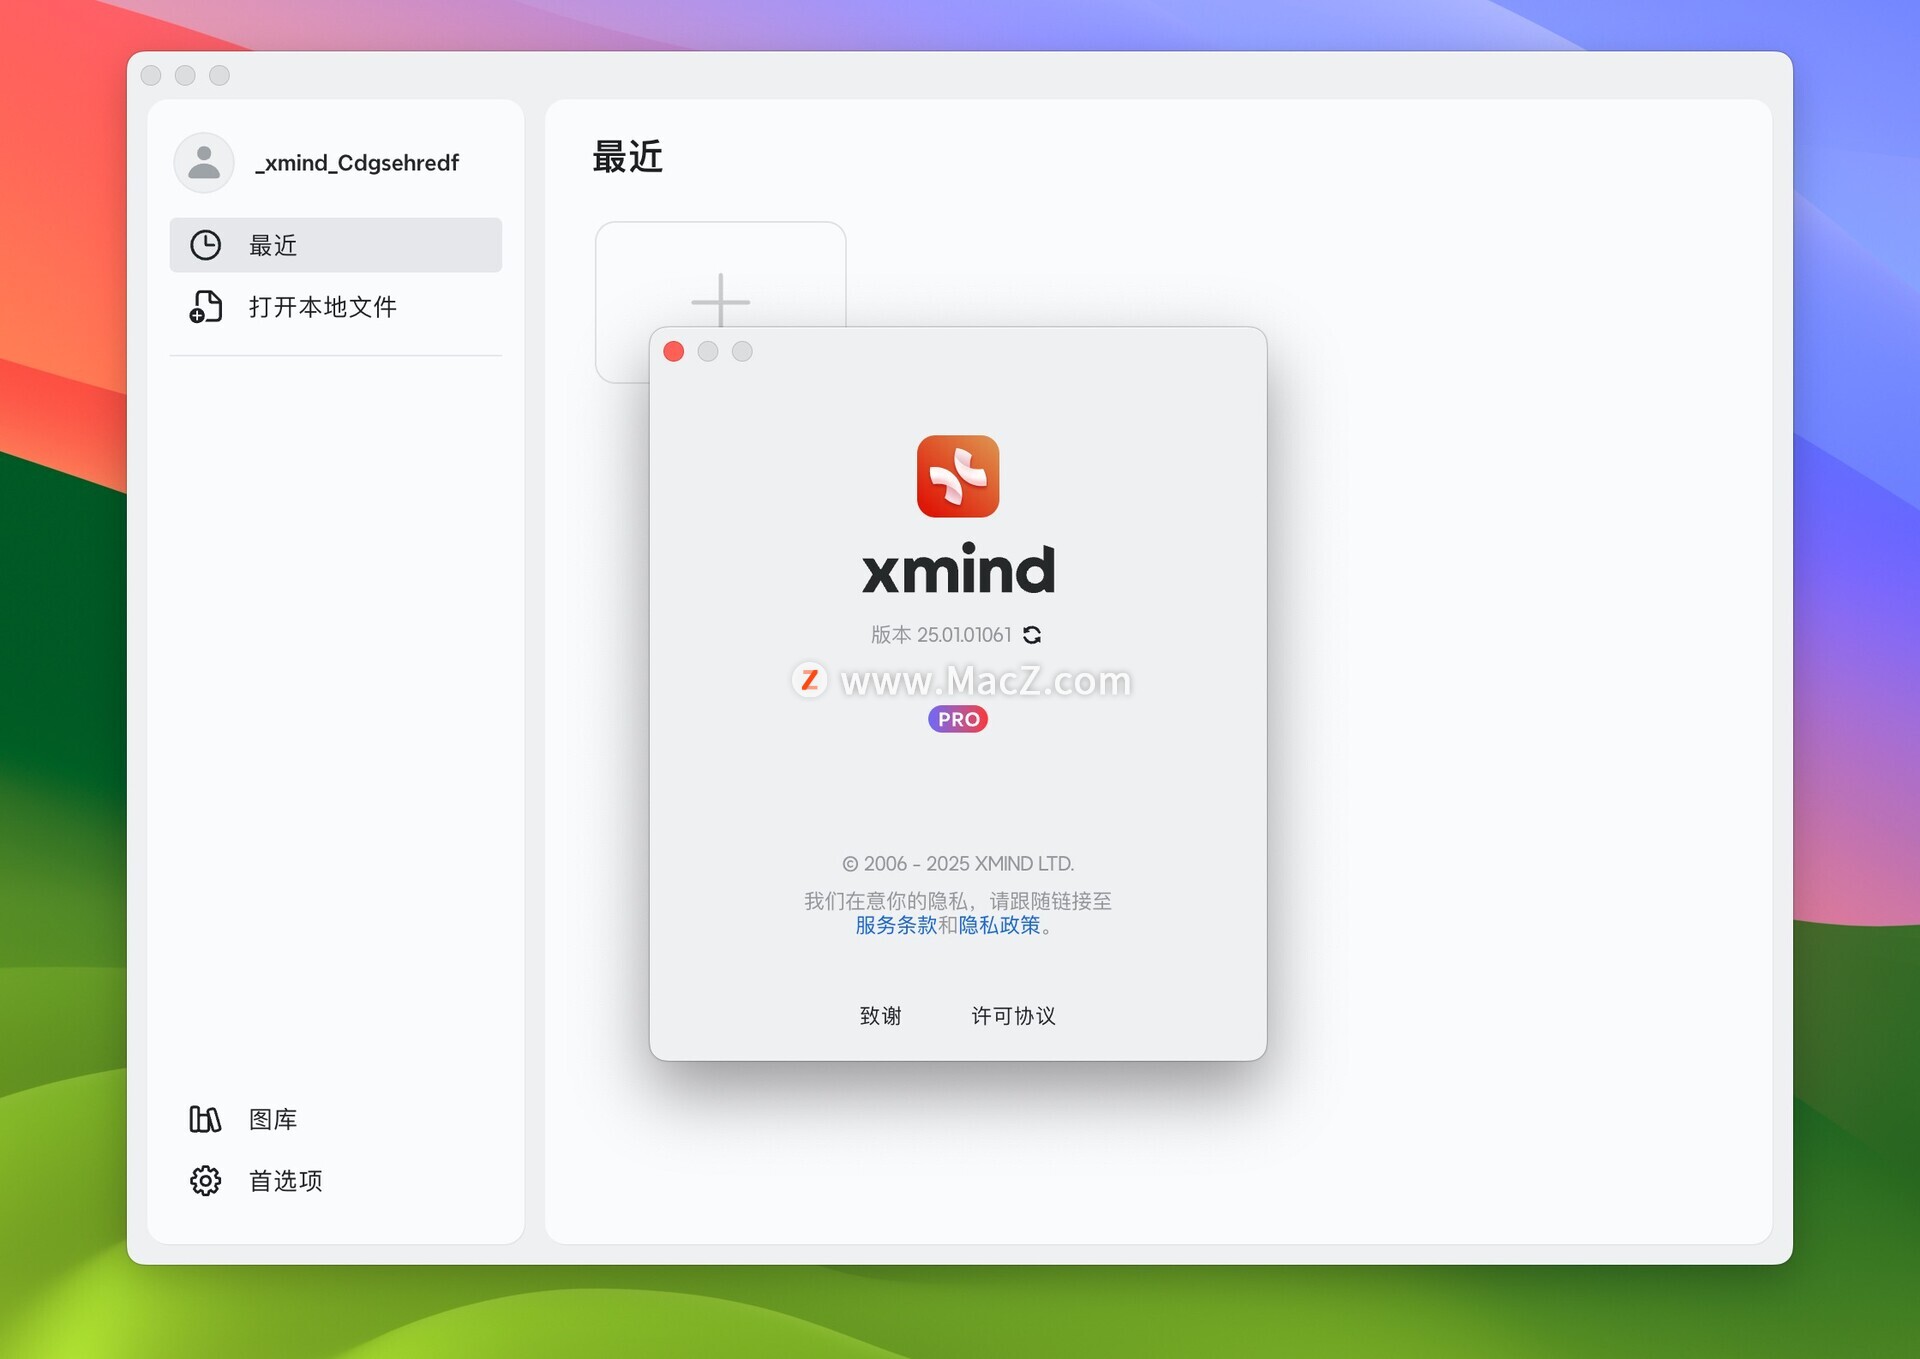
Task: Click the library books icon beside 图库
Action: coord(205,1119)
